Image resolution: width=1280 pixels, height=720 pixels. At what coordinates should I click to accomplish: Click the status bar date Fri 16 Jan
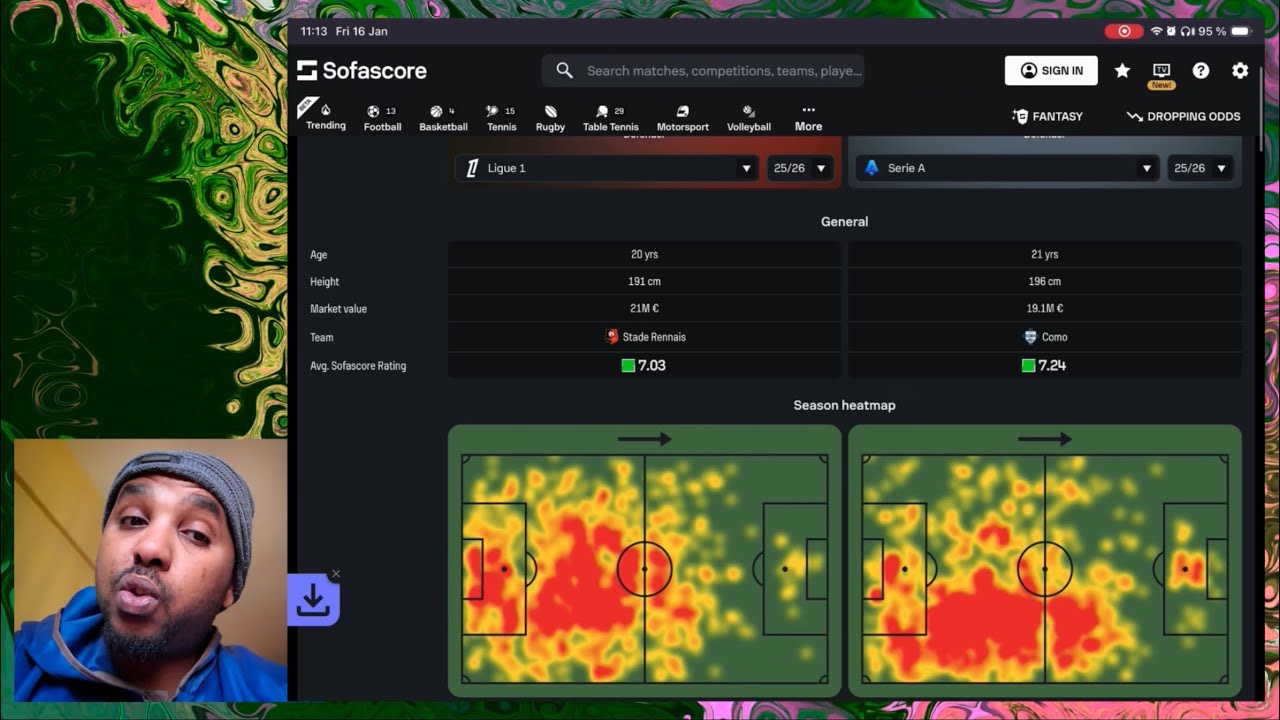coord(362,31)
